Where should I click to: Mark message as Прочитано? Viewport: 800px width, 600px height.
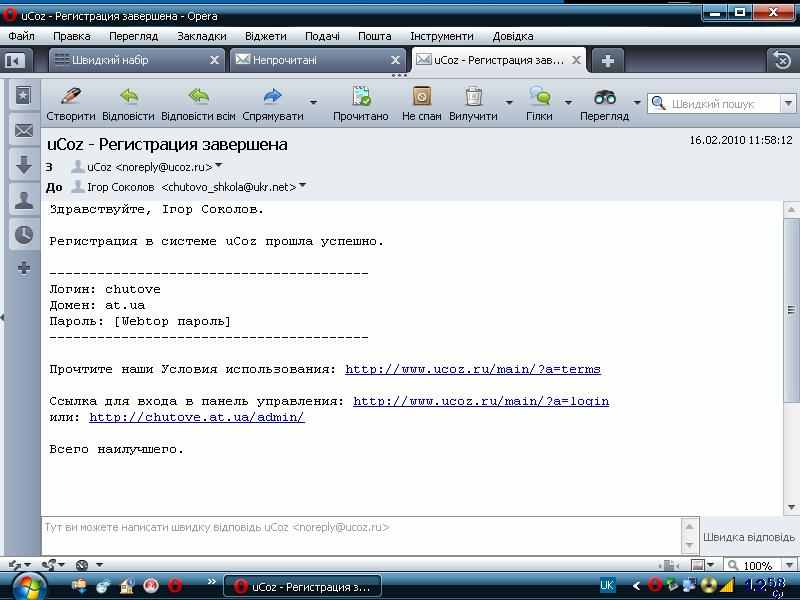[361, 104]
